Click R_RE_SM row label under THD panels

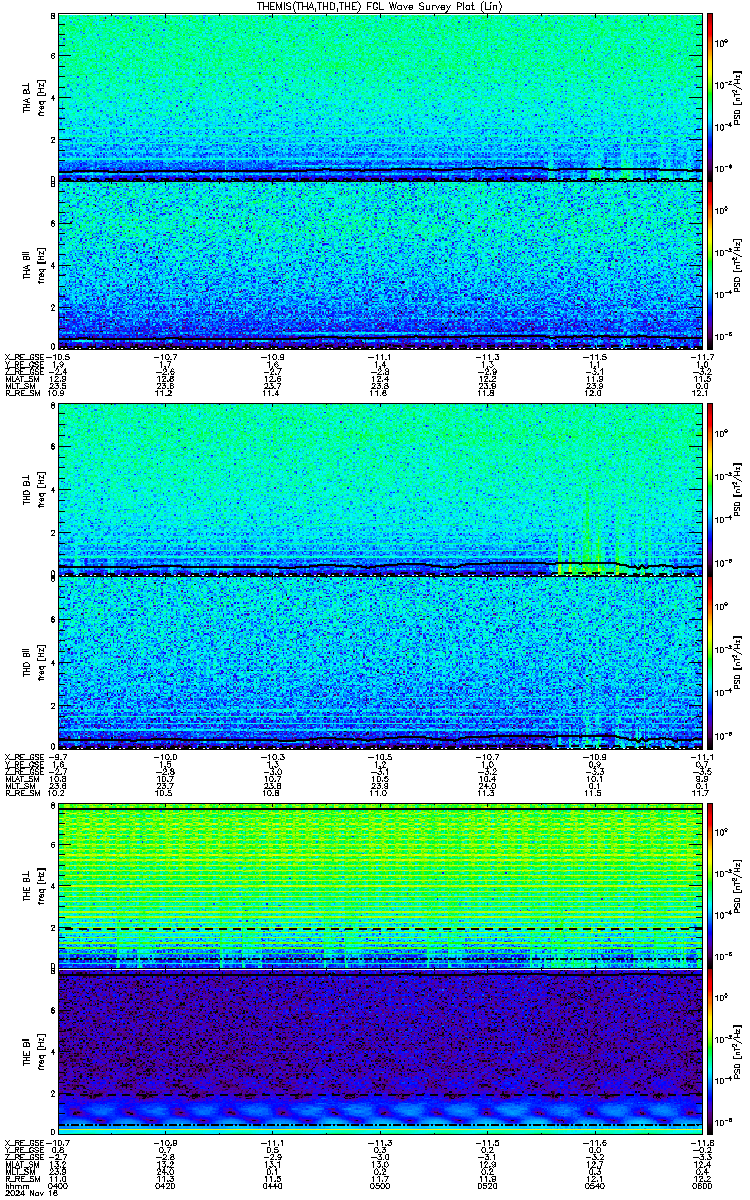(x=21, y=793)
